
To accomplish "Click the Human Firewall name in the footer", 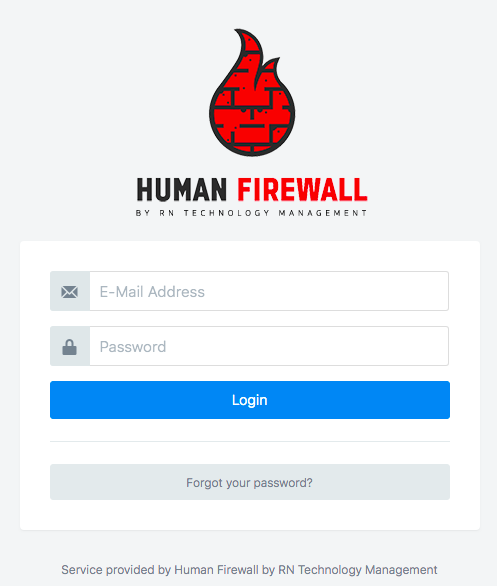I will (216, 570).
